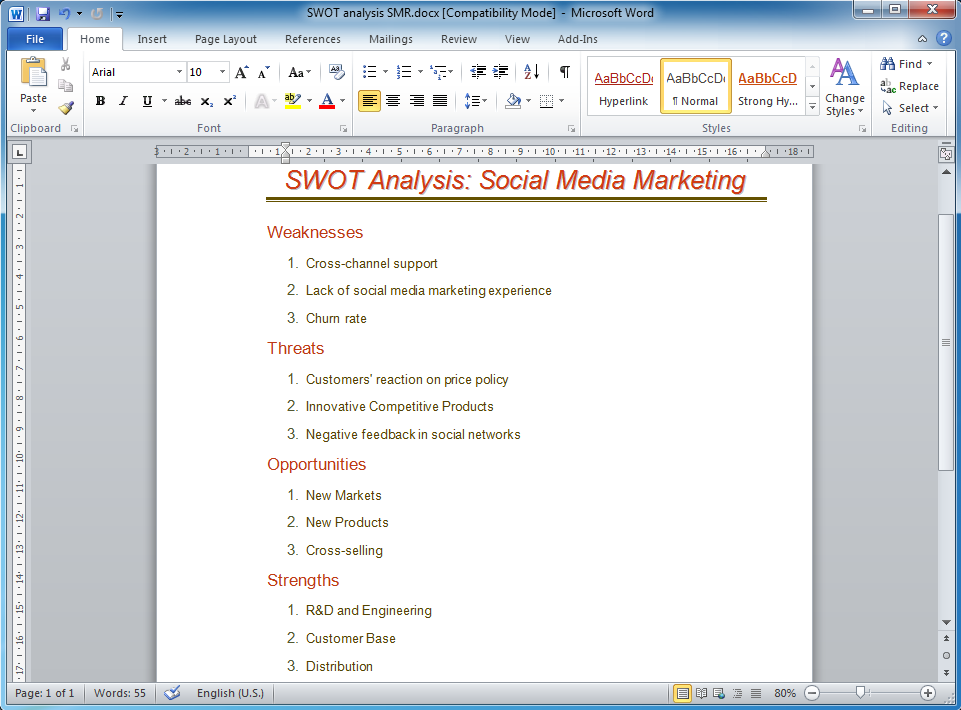Click the Select button in Editing group
Image resolution: width=961 pixels, height=710 pixels.
click(906, 108)
